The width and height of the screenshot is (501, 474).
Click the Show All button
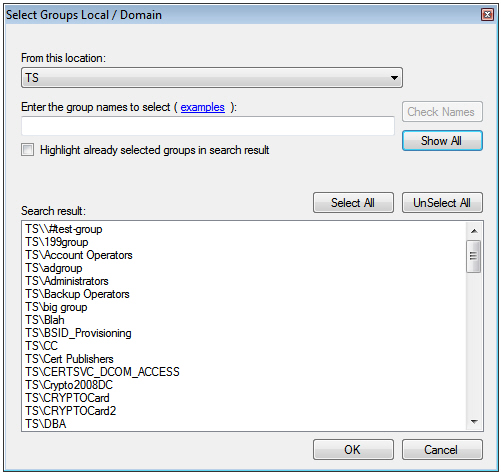[442, 141]
